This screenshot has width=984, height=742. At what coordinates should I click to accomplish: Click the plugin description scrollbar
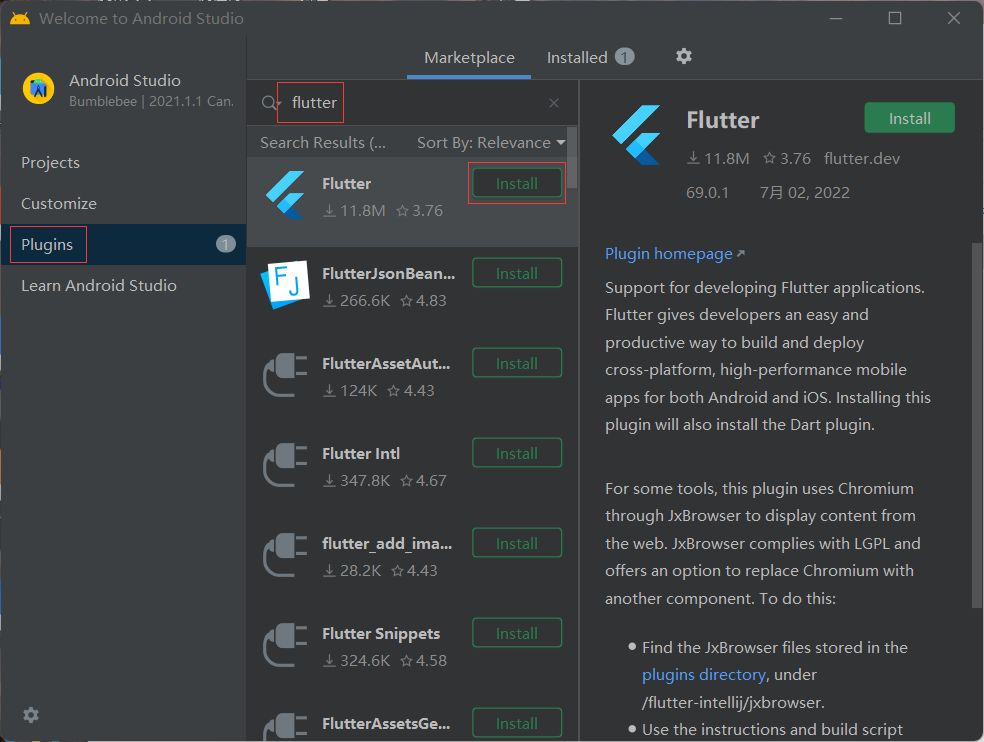pyautogui.click(x=976, y=425)
